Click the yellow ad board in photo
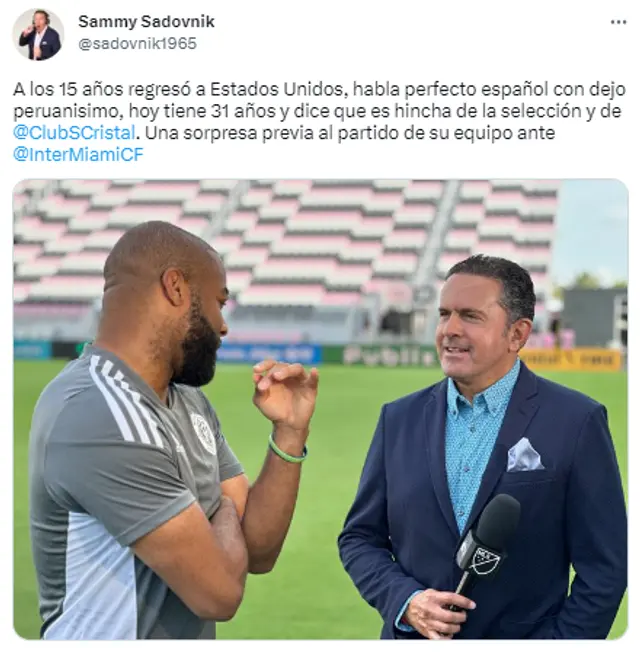The width and height of the screenshot is (640, 652). [x=572, y=360]
